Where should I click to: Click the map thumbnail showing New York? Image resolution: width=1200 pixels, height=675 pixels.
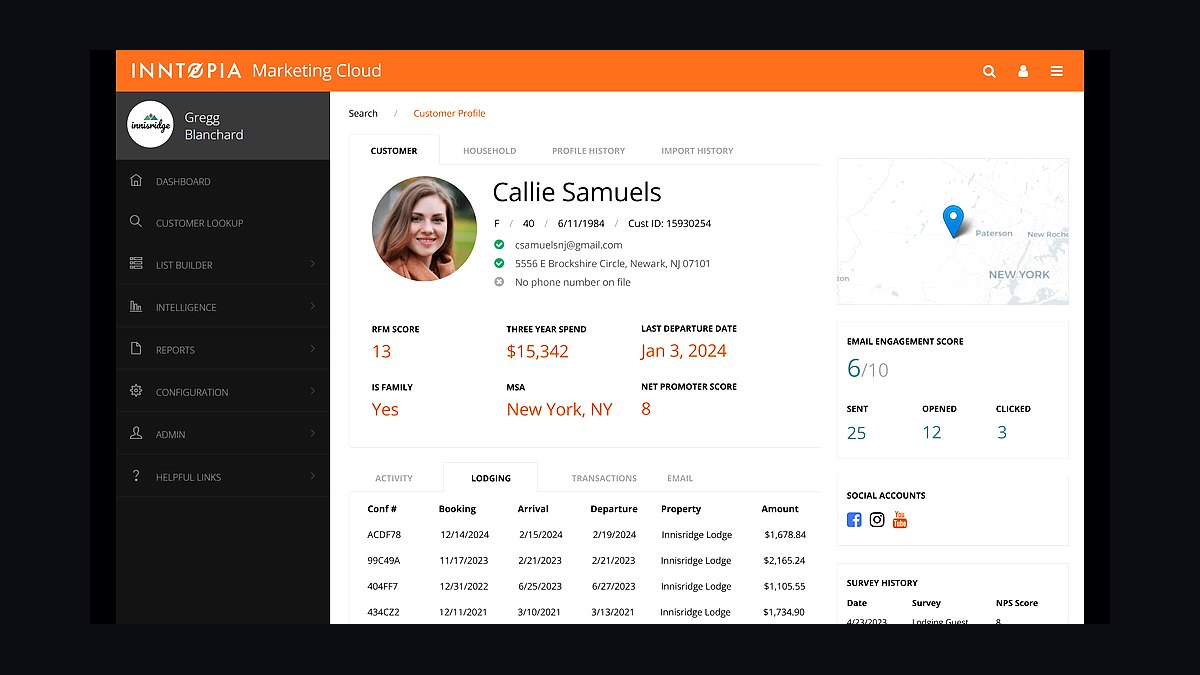(953, 231)
